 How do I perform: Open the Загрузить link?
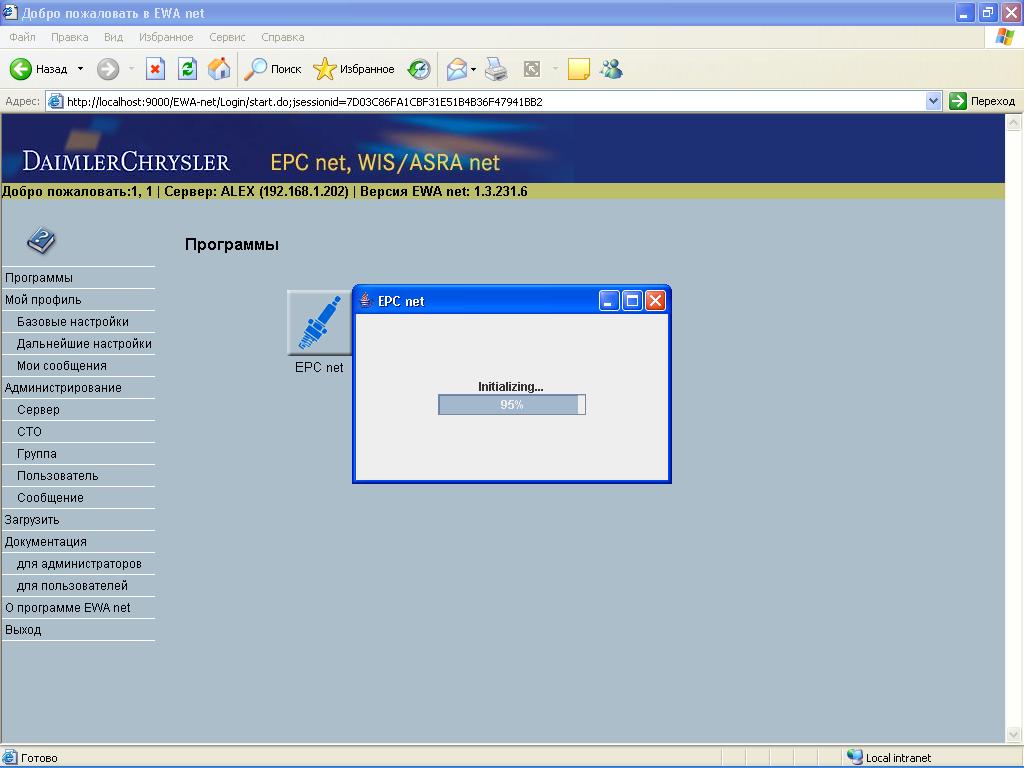(x=32, y=520)
